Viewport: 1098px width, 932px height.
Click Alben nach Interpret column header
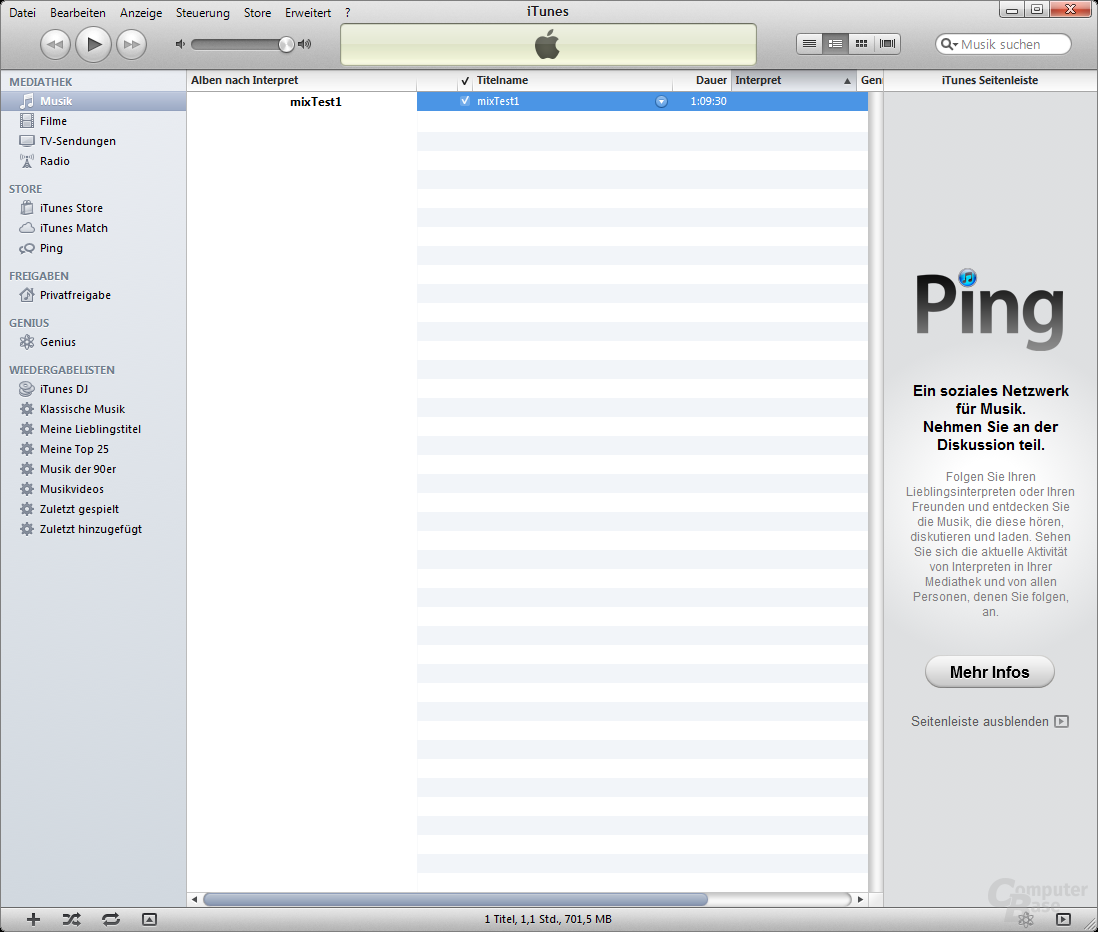tap(301, 81)
